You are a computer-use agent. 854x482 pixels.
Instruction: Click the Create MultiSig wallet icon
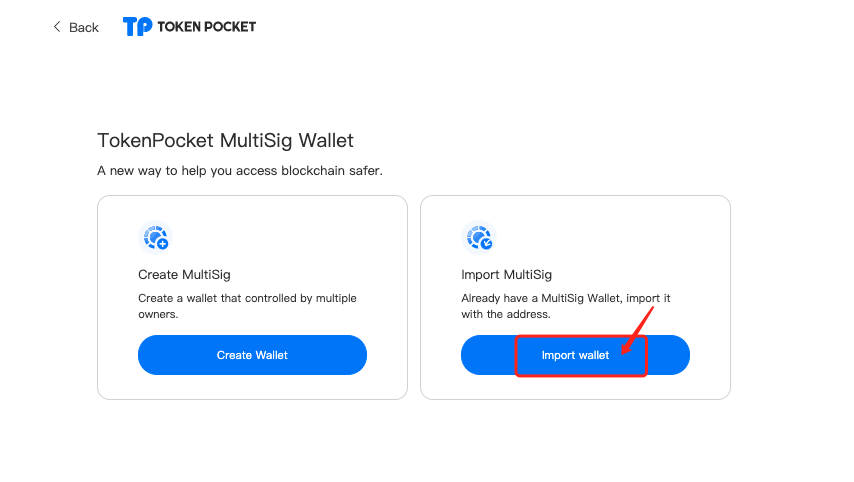154,237
